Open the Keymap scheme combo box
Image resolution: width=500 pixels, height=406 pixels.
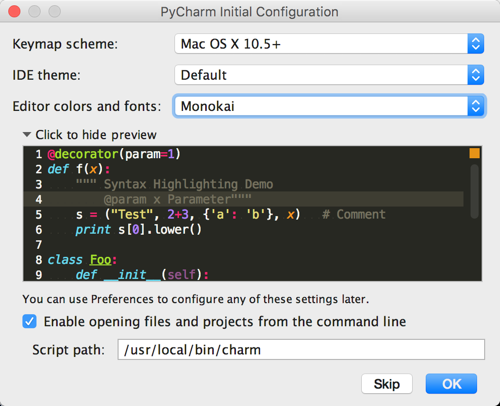pos(329,44)
